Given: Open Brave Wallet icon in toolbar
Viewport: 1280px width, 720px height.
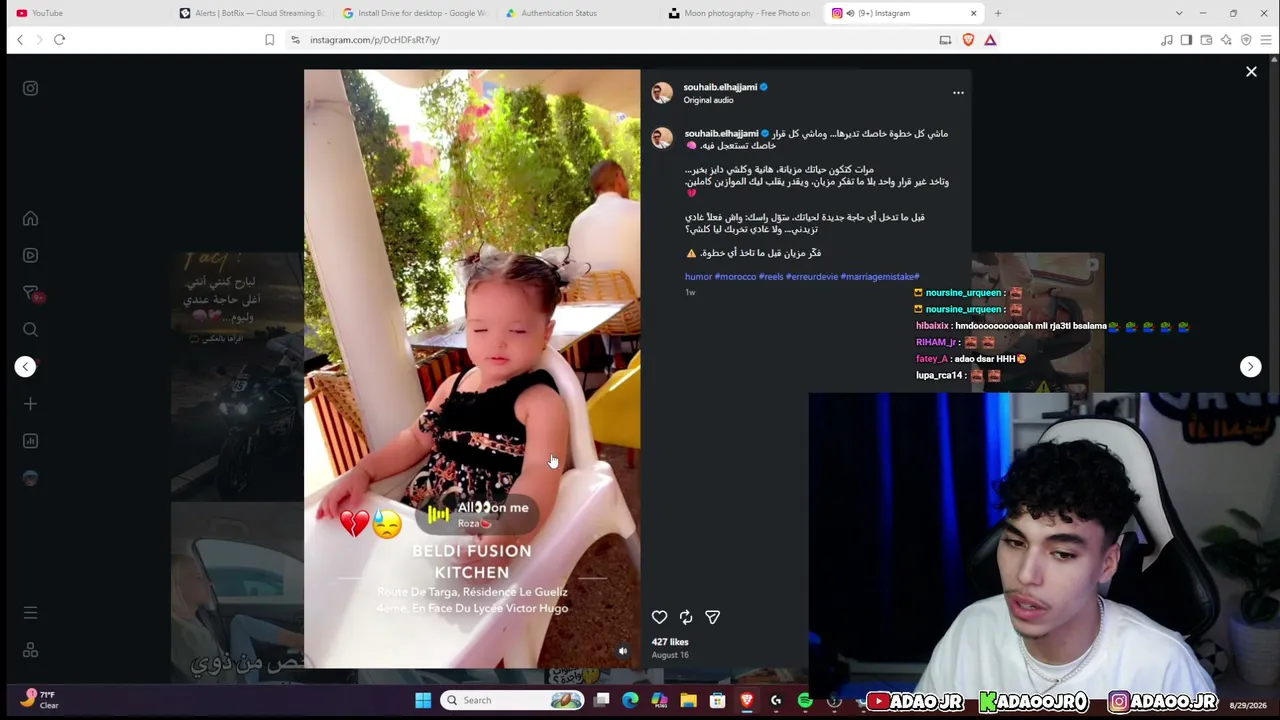Looking at the screenshot, I should tap(1206, 40).
